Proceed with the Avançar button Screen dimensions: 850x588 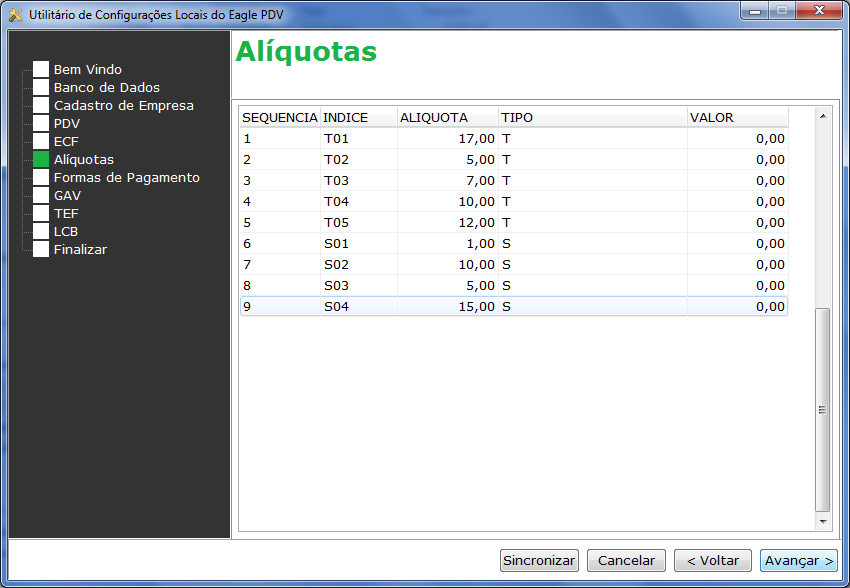pos(799,560)
